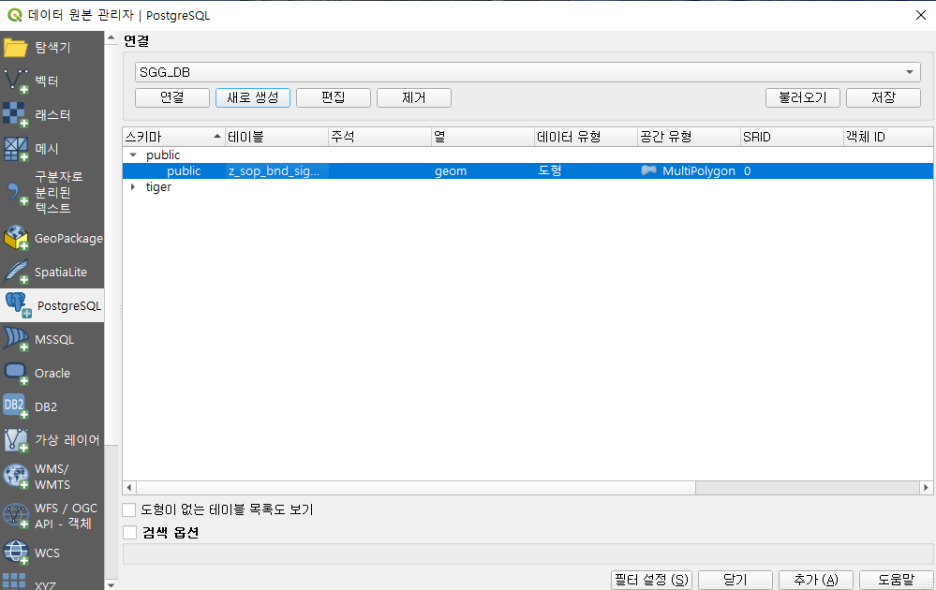Select the XYZ tiles icon

pyautogui.click(x=14, y=582)
